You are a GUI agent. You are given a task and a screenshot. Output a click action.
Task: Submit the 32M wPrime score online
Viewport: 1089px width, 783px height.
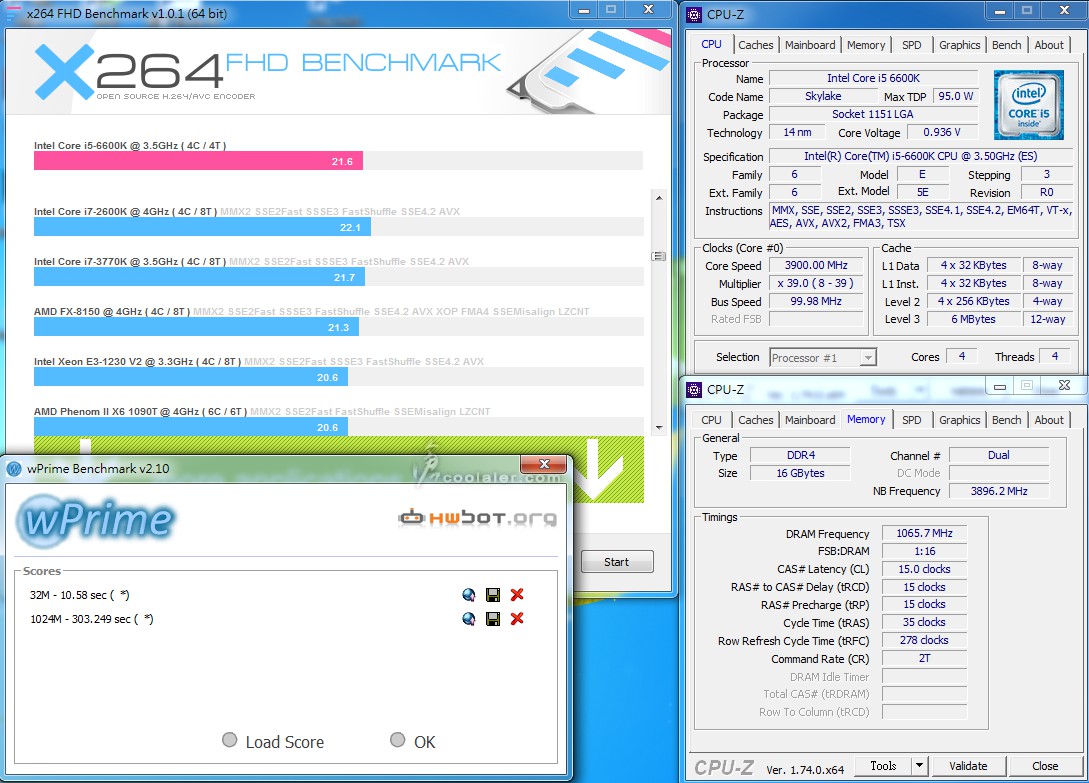(469, 595)
